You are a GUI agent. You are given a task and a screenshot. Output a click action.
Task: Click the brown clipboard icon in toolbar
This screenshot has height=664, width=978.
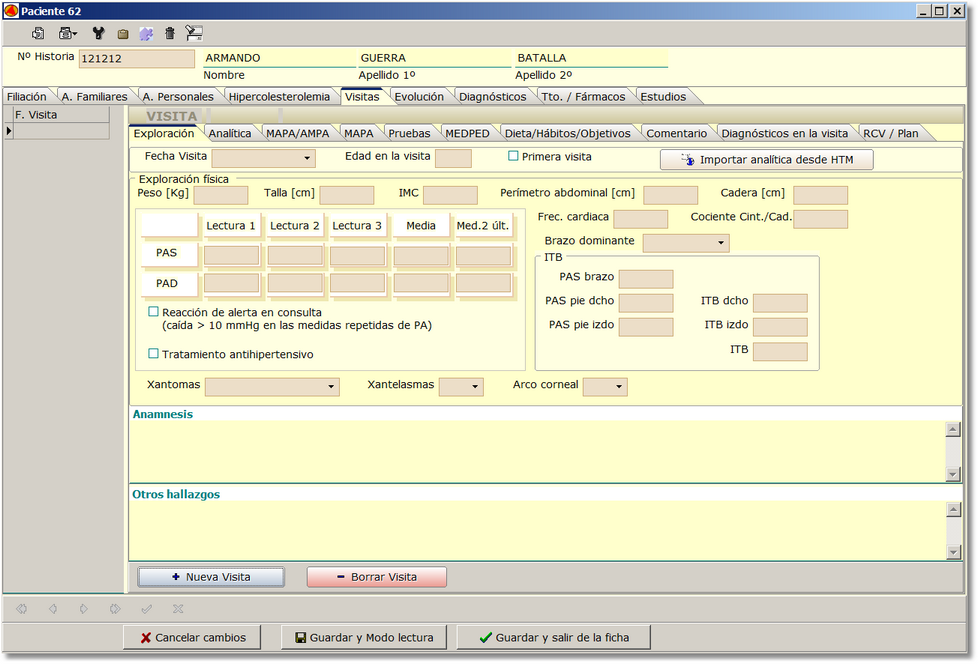123,34
